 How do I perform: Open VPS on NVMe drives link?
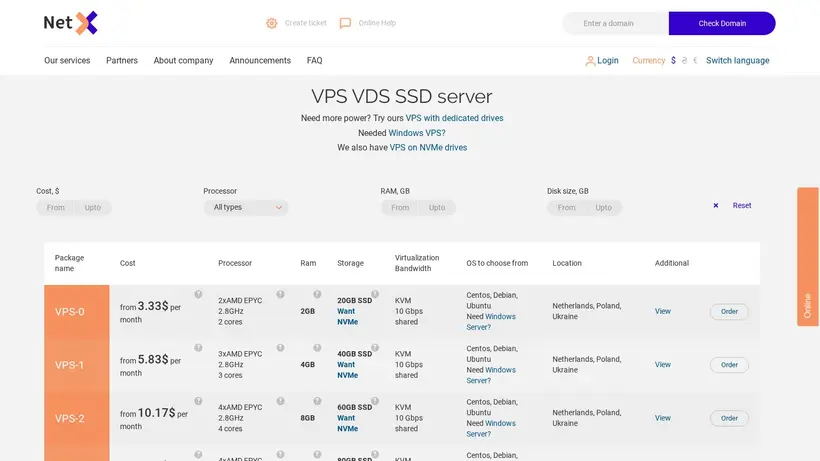click(x=428, y=147)
